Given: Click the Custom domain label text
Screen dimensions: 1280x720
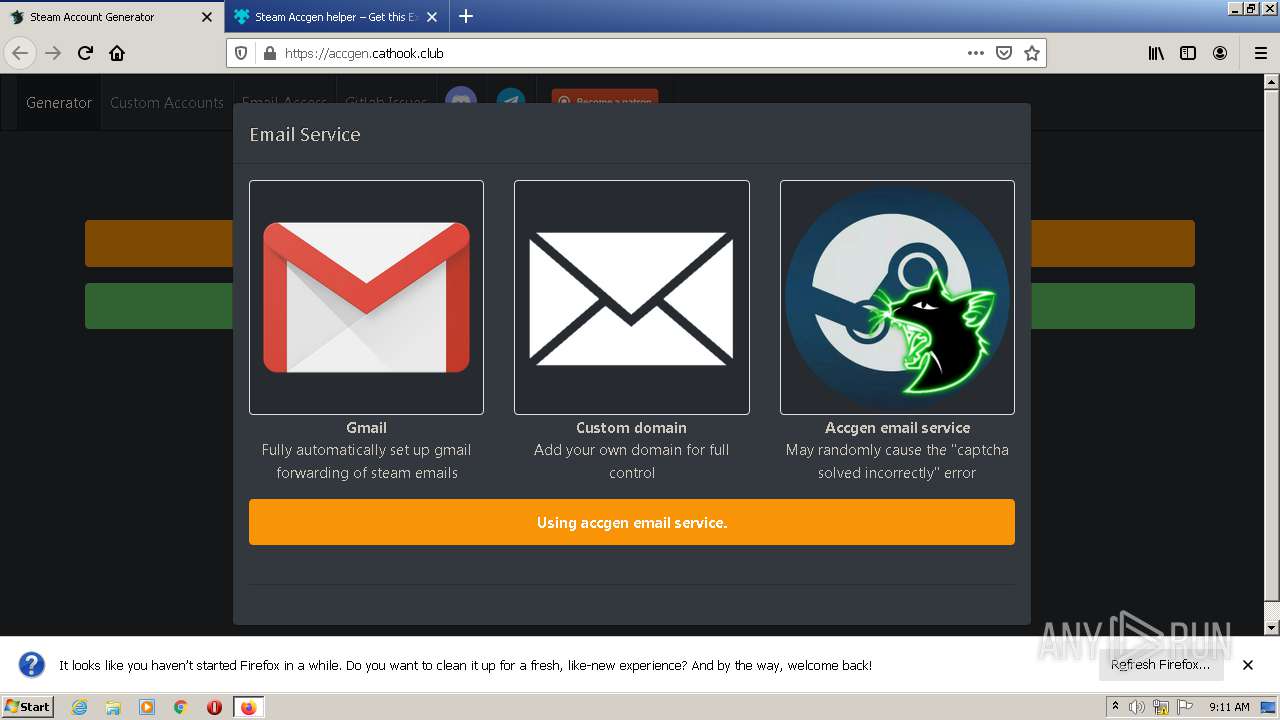Looking at the screenshot, I should [631, 427].
